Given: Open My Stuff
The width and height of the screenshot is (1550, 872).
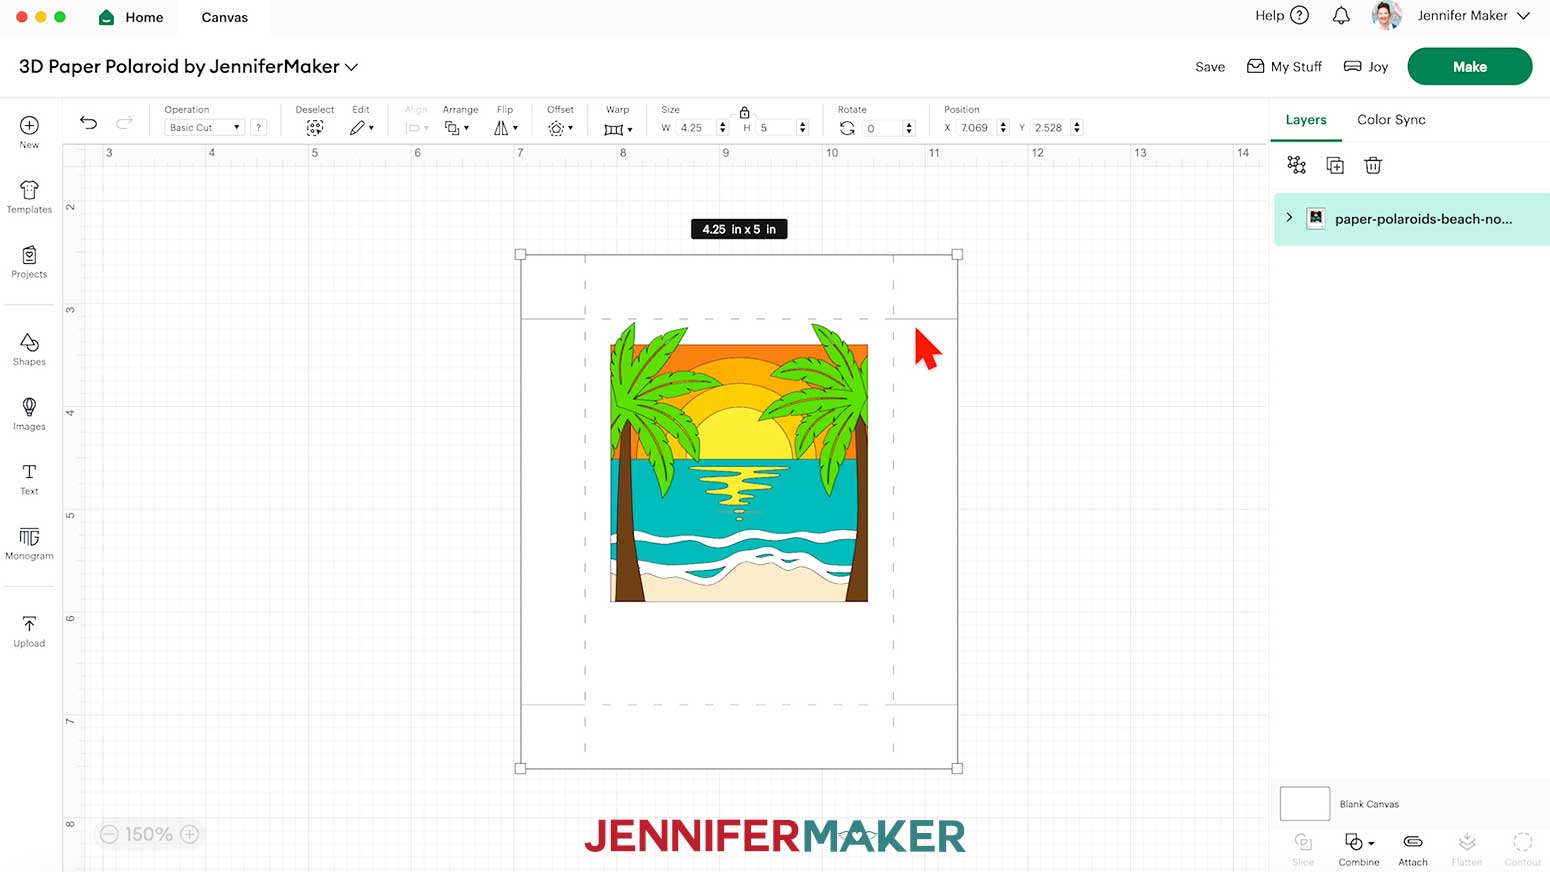Looking at the screenshot, I should [1284, 67].
